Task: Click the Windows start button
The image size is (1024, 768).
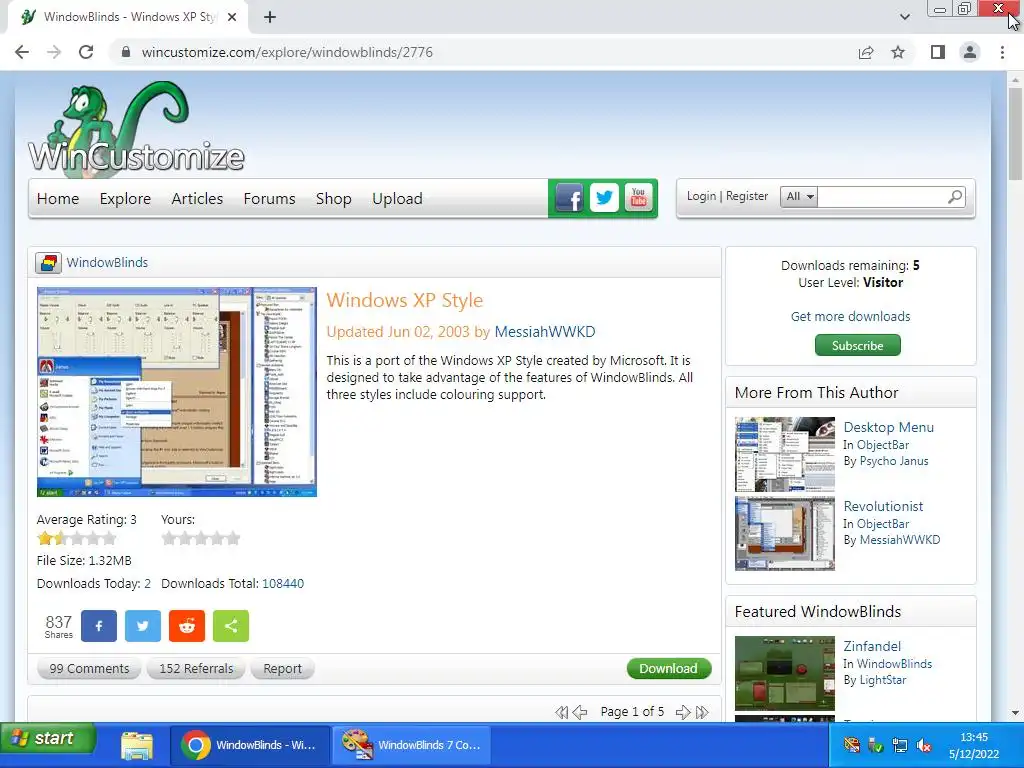Action: pyautogui.click(x=48, y=739)
